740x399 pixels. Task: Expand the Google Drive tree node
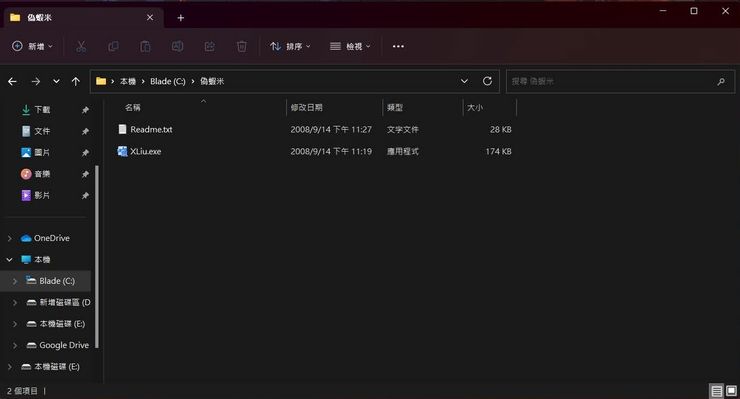click(15, 345)
